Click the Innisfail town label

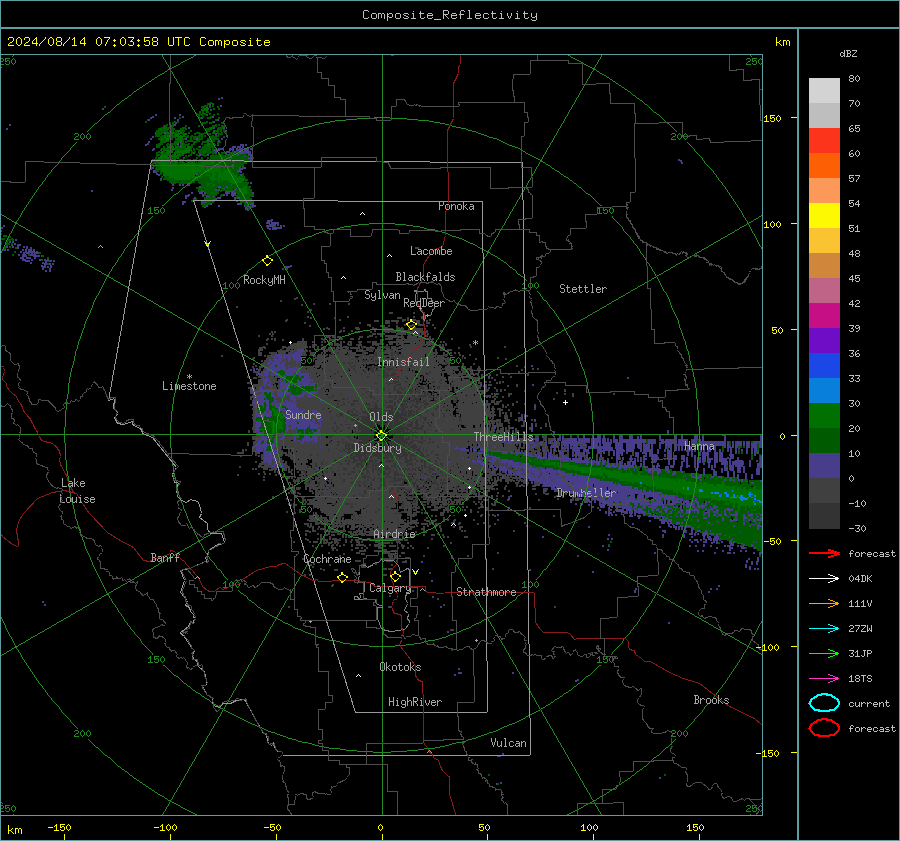pyautogui.click(x=403, y=362)
